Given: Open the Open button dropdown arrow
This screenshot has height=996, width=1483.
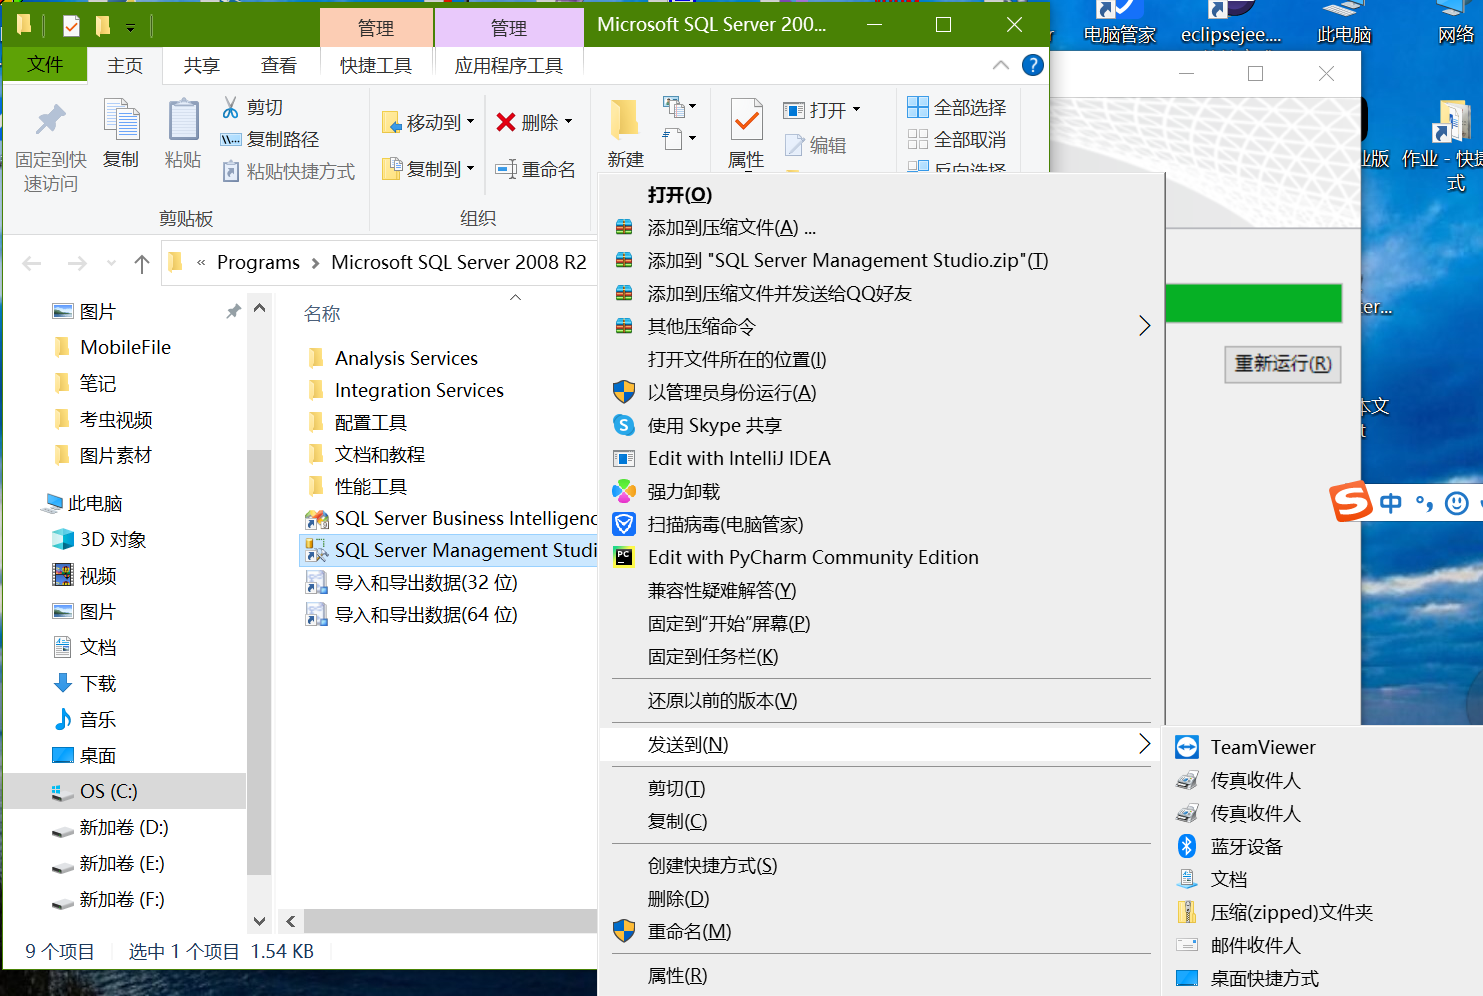Looking at the screenshot, I should 856,110.
